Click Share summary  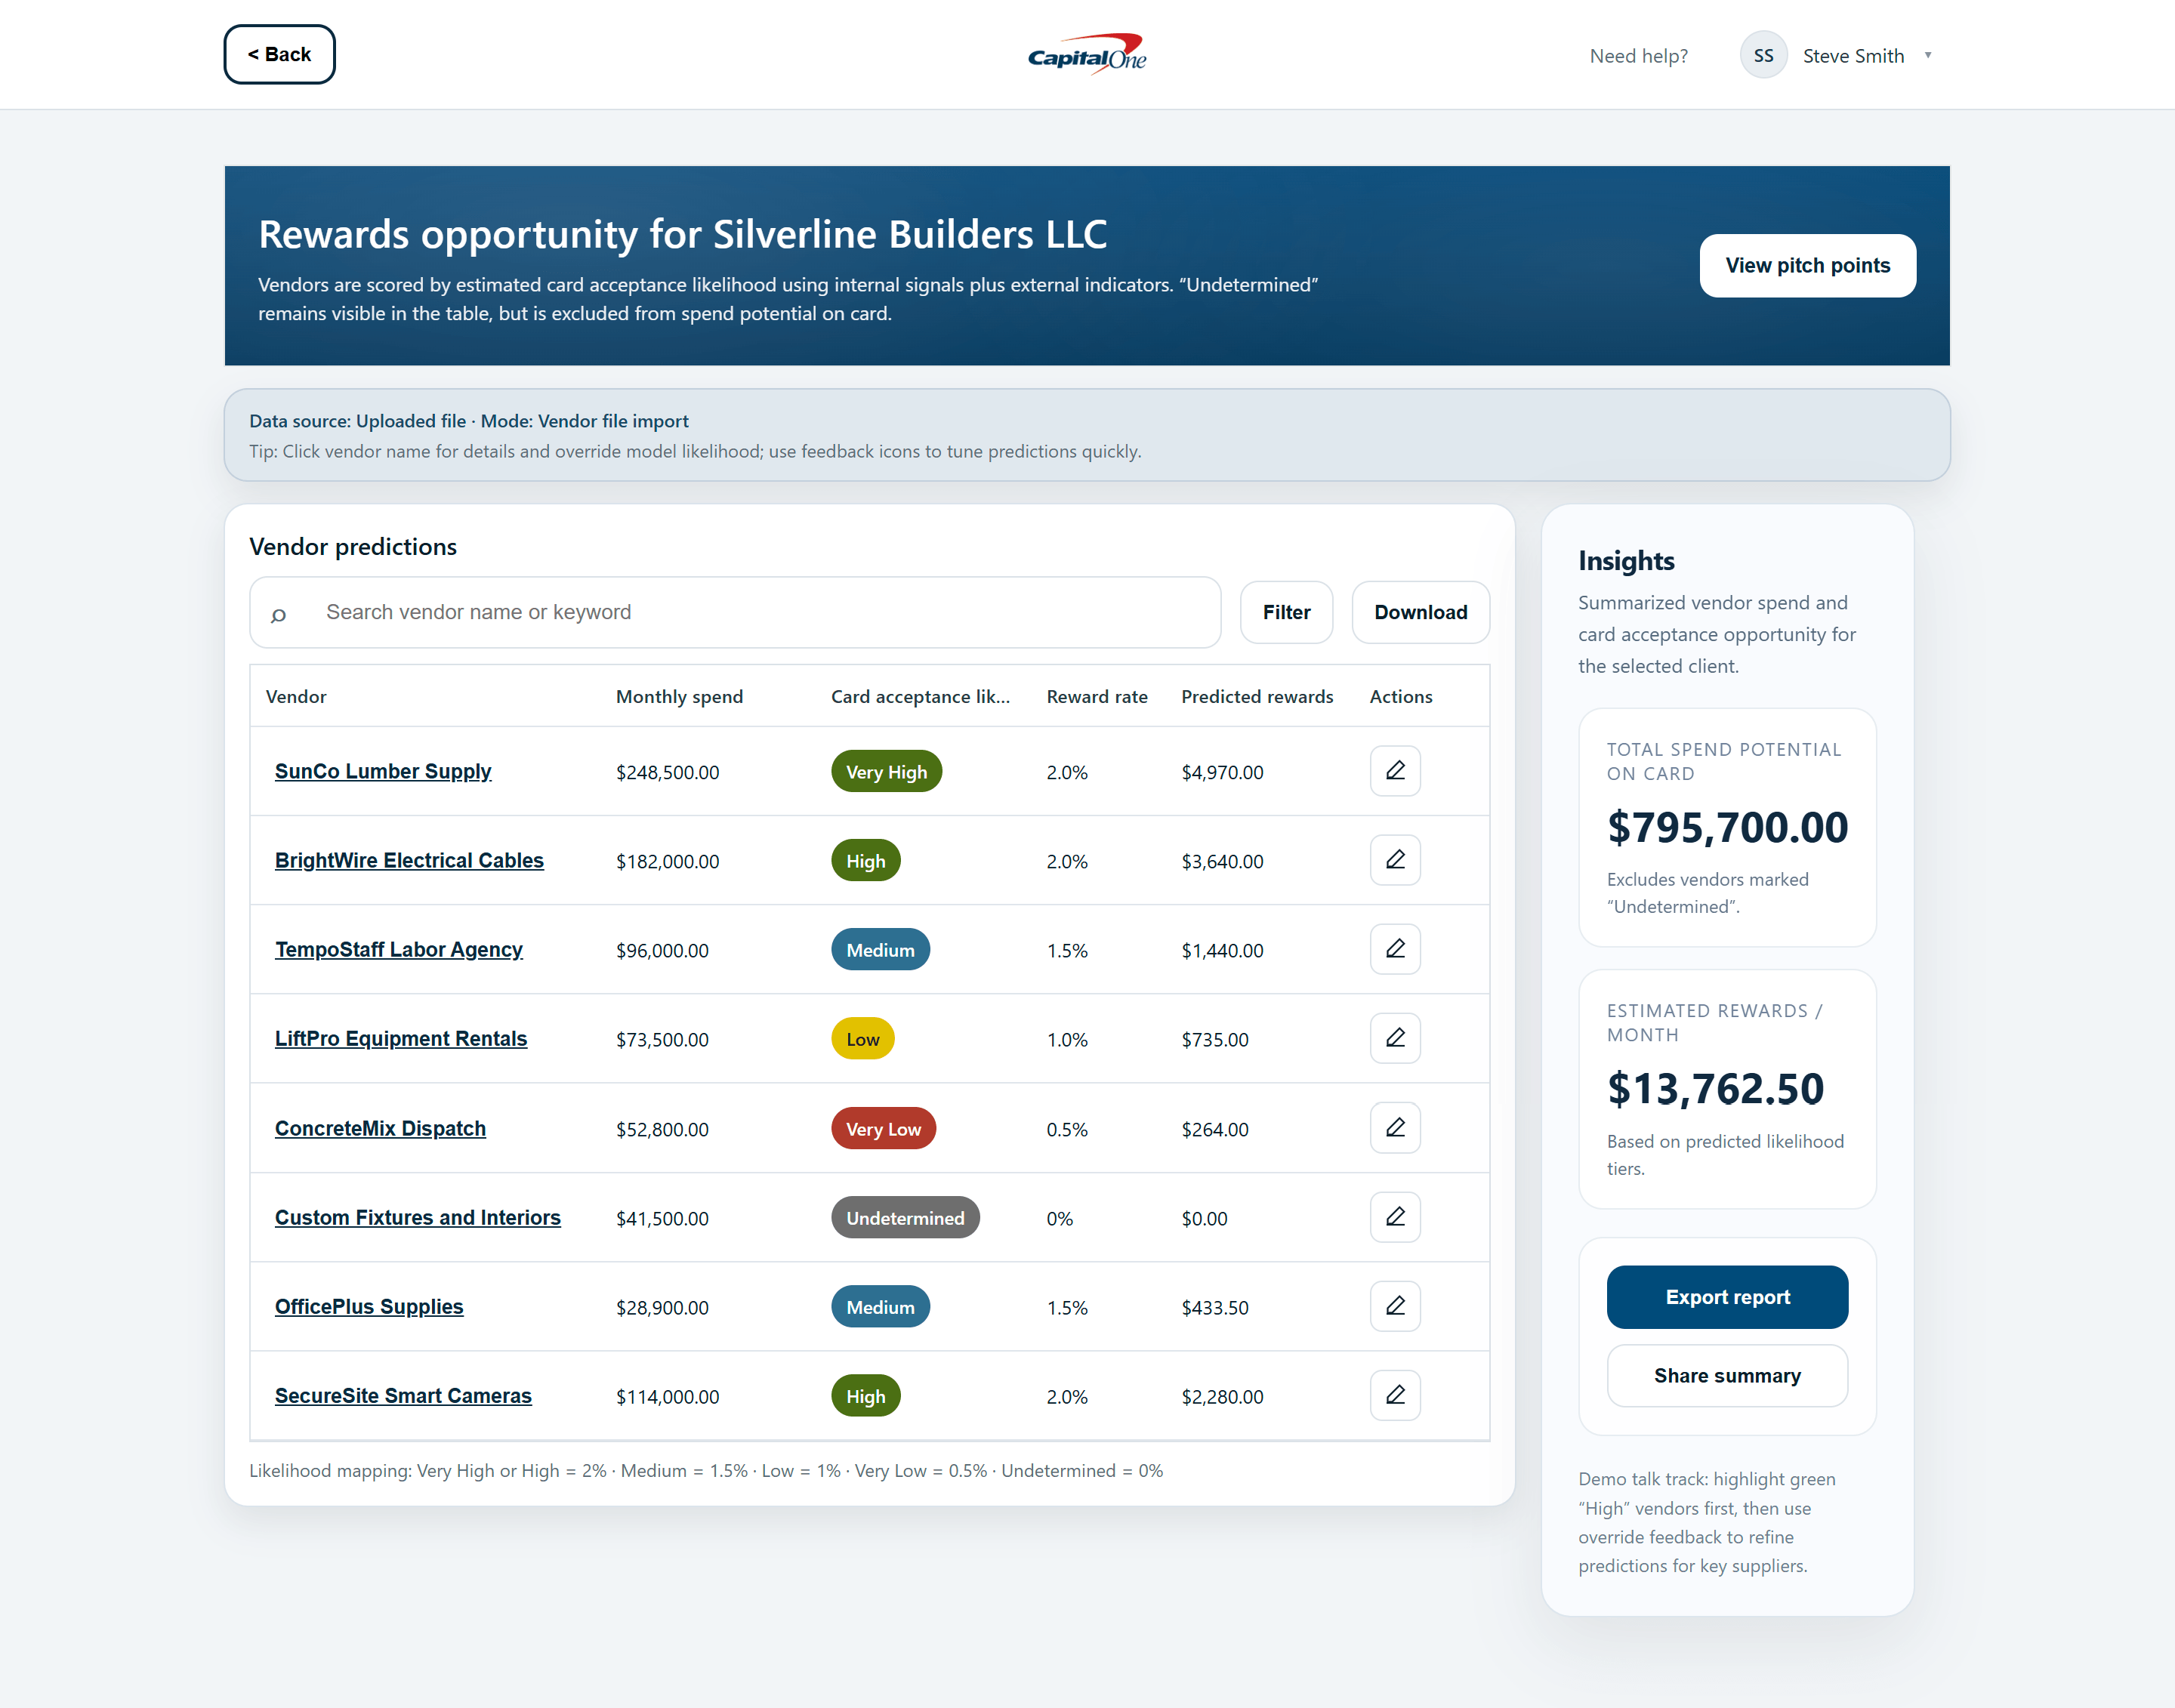[1727, 1376]
